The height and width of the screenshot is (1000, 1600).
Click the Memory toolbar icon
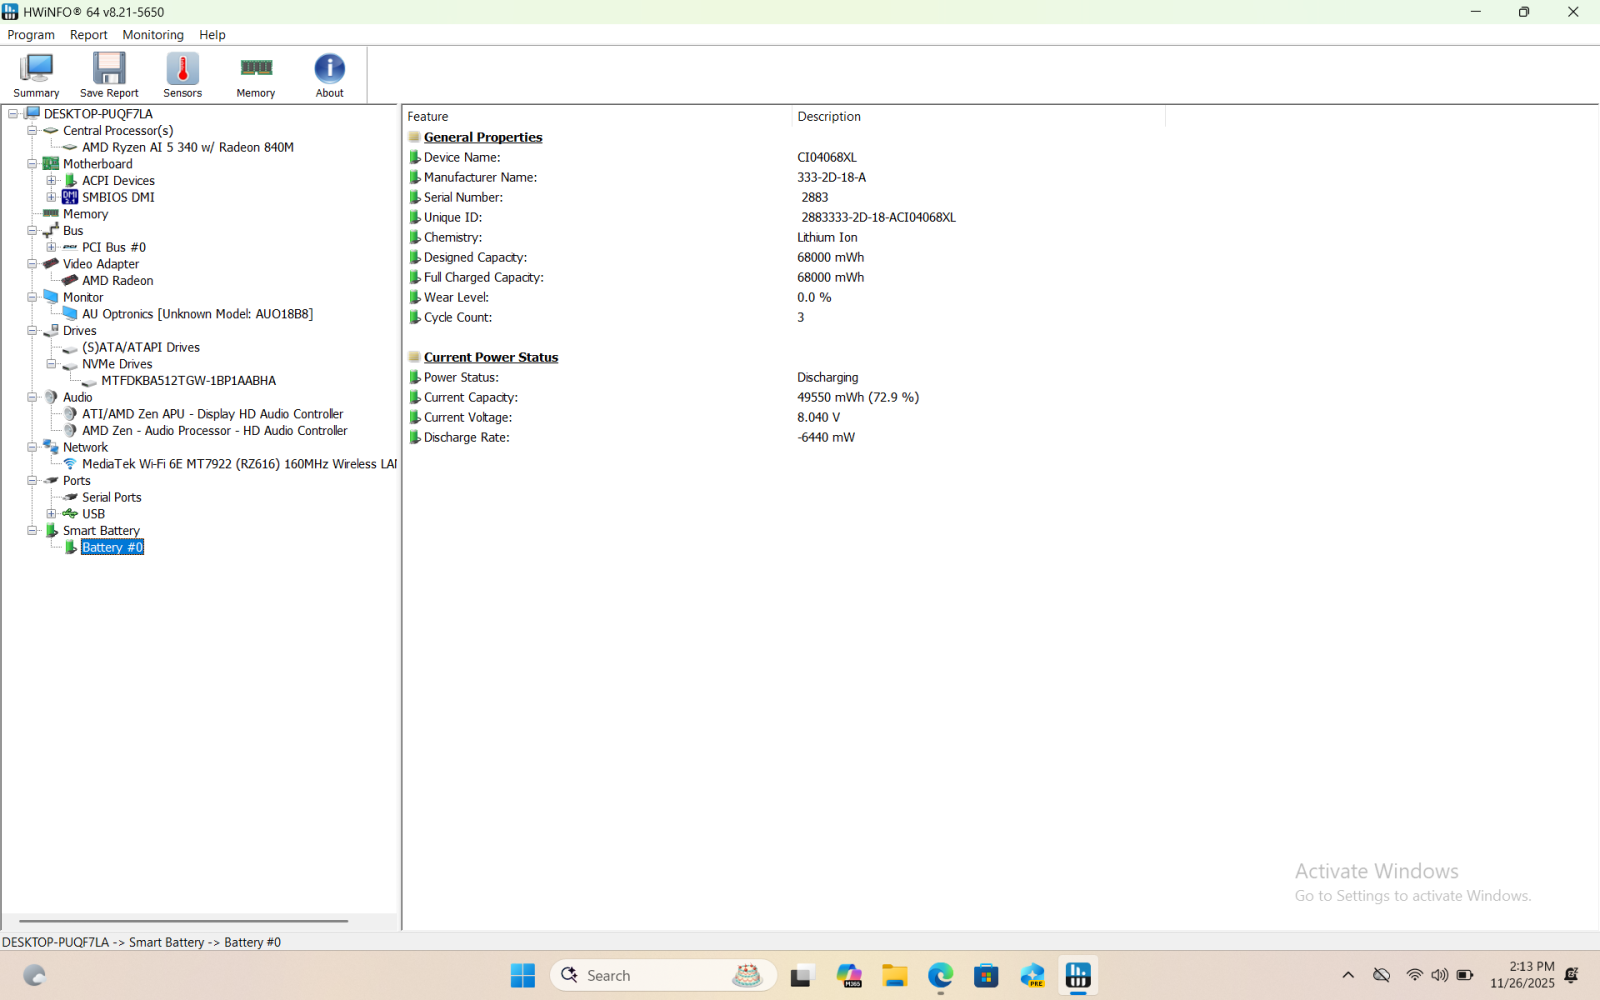pos(256,75)
